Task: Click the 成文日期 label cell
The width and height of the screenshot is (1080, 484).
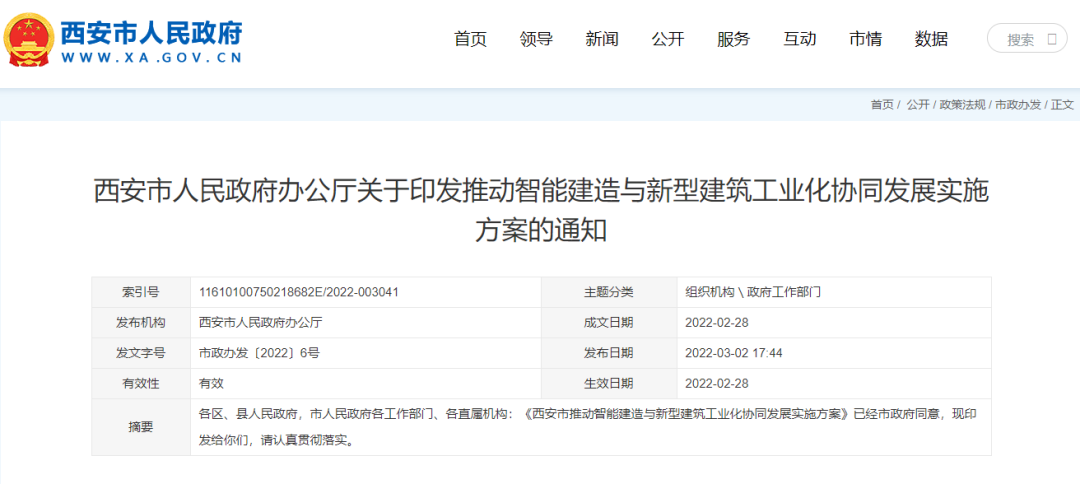Action: tap(609, 322)
